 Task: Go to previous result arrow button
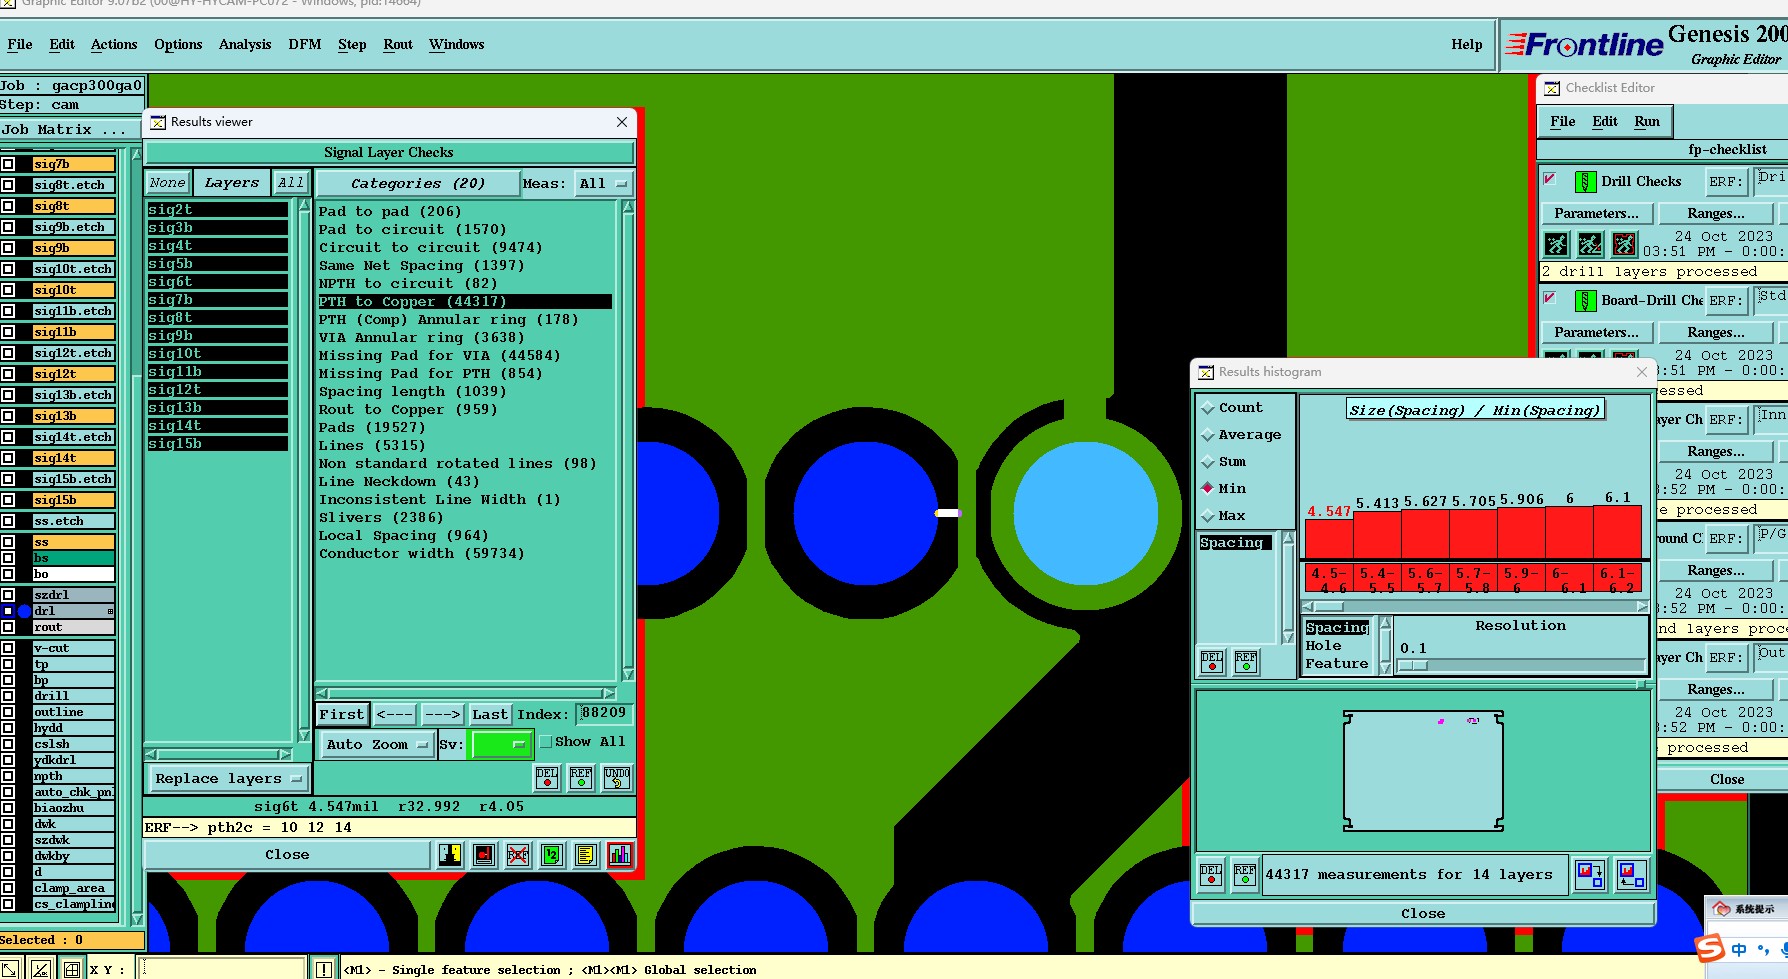[x=395, y=715]
